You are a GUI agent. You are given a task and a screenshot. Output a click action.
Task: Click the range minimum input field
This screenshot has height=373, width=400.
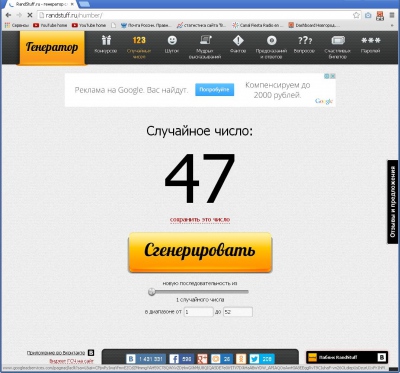[x=198, y=312]
